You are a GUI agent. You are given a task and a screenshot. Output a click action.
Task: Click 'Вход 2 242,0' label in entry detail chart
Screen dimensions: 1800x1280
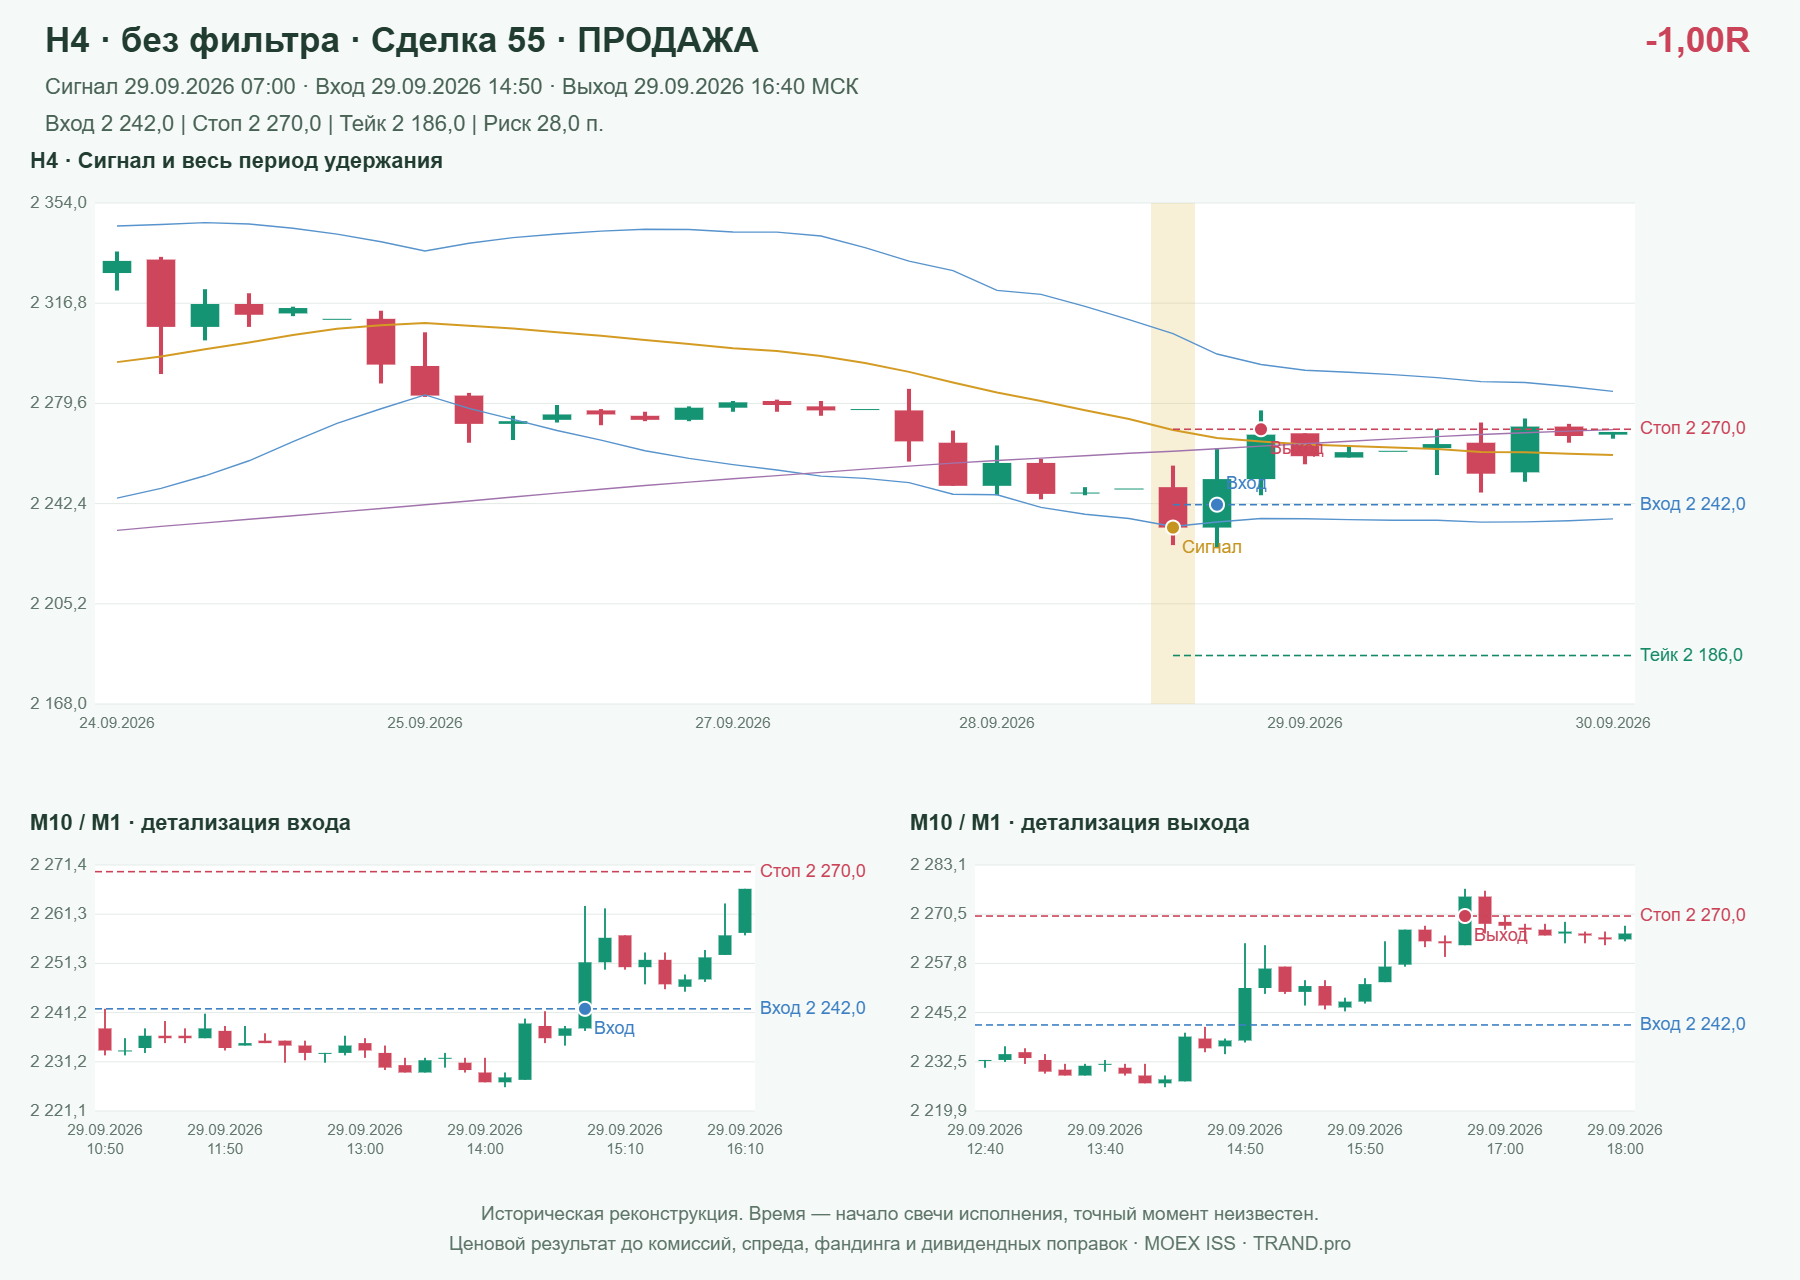(x=813, y=1008)
